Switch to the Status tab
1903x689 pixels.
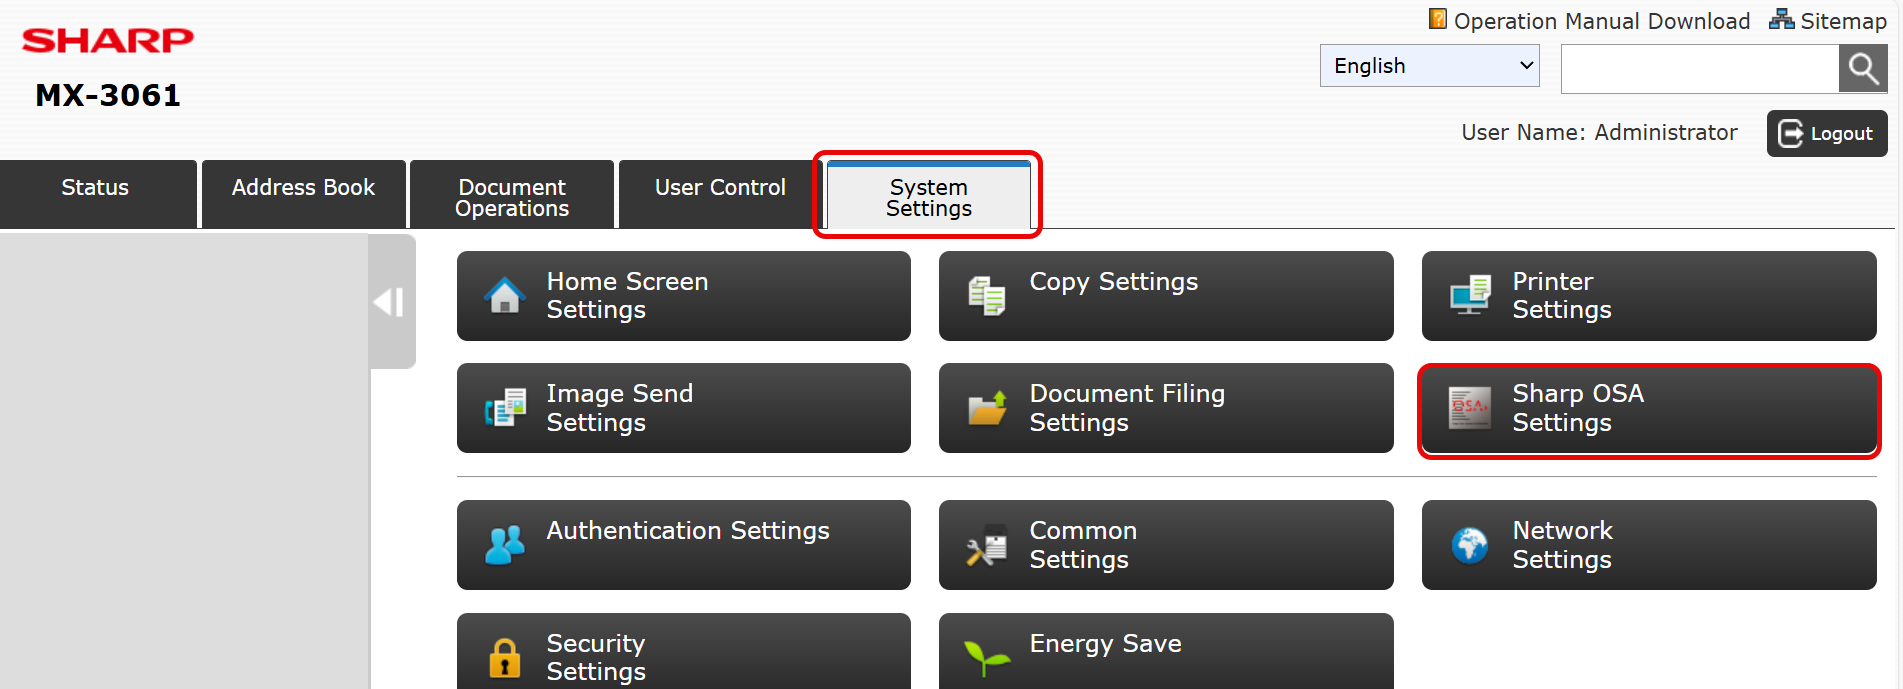pos(96,188)
